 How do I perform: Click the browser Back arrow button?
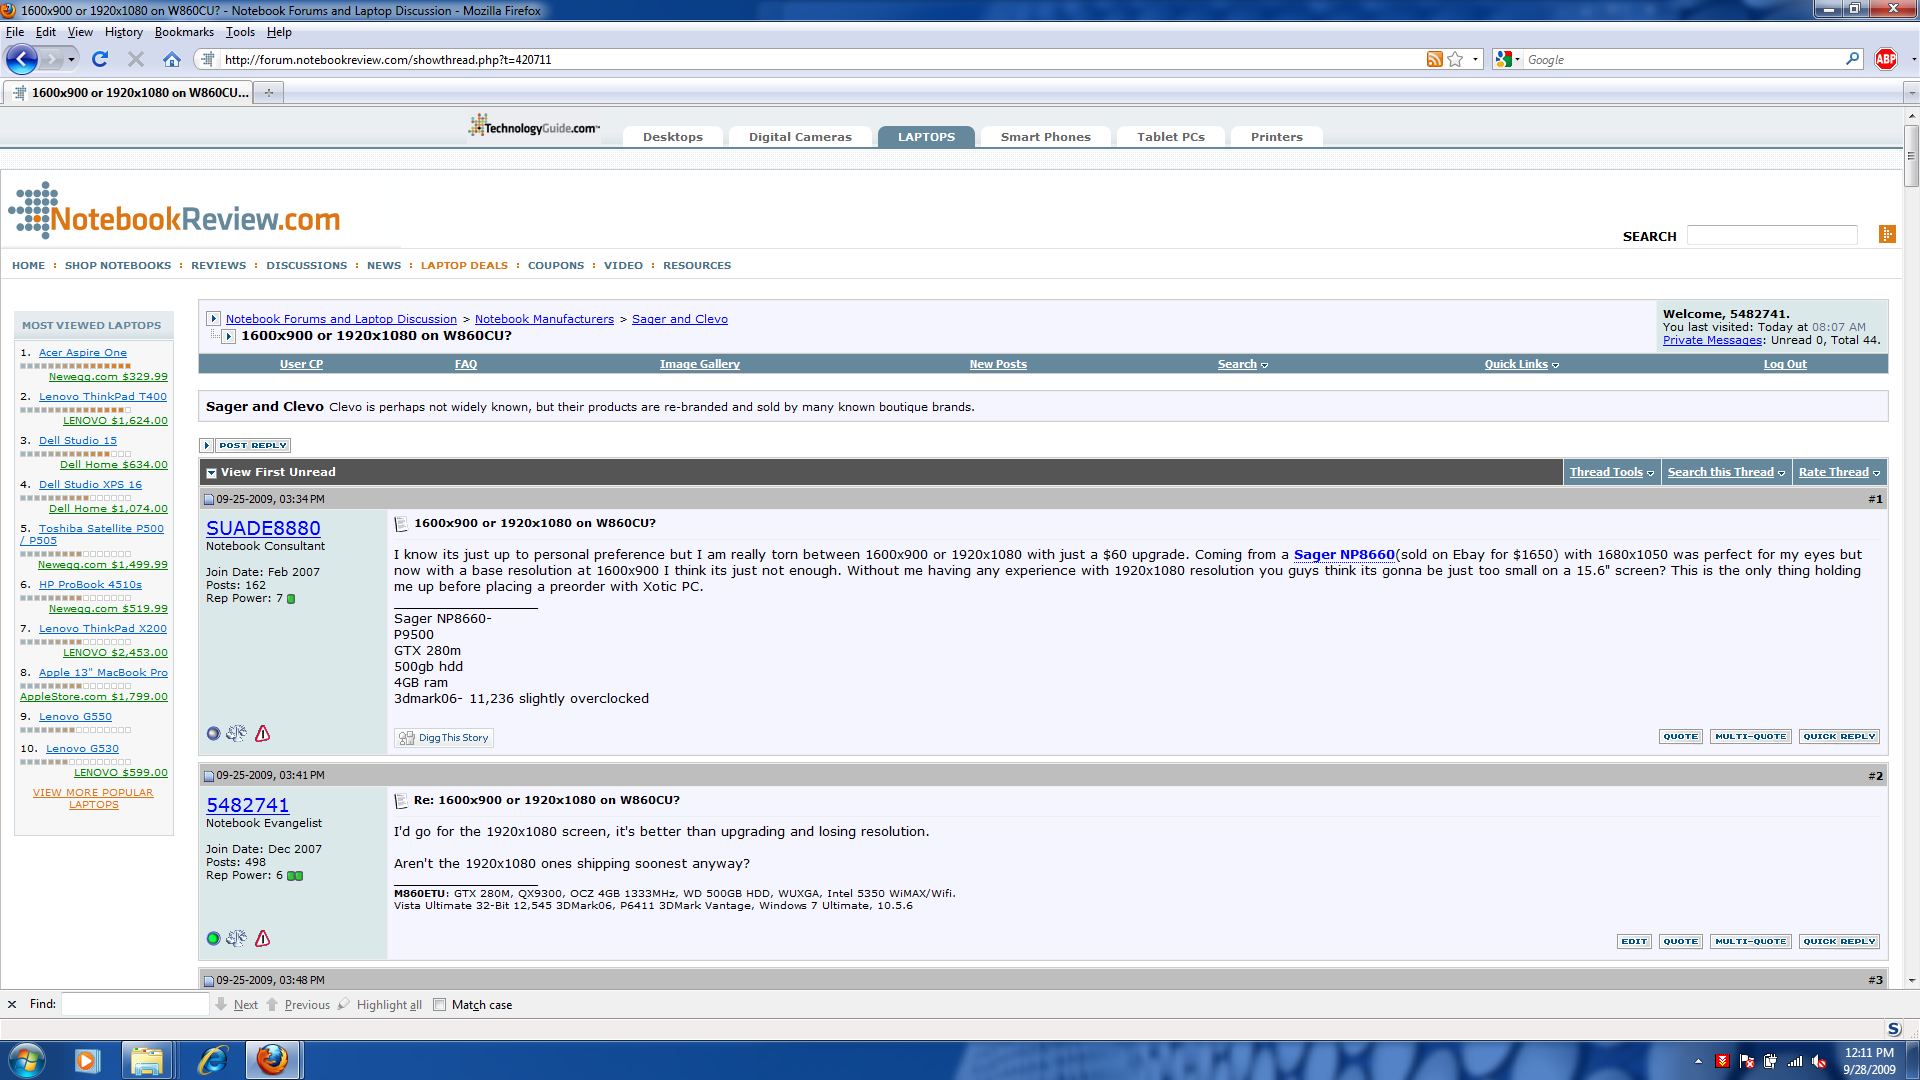[22, 59]
